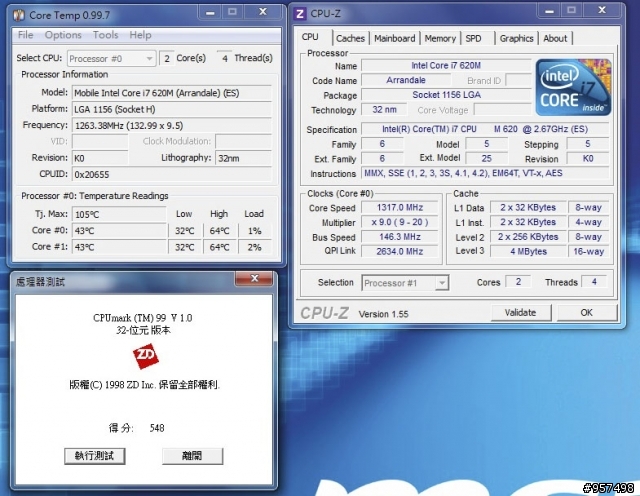Switch to the About tab in CPU-Z
This screenshot has height=496, width=640.
[555, 38]
